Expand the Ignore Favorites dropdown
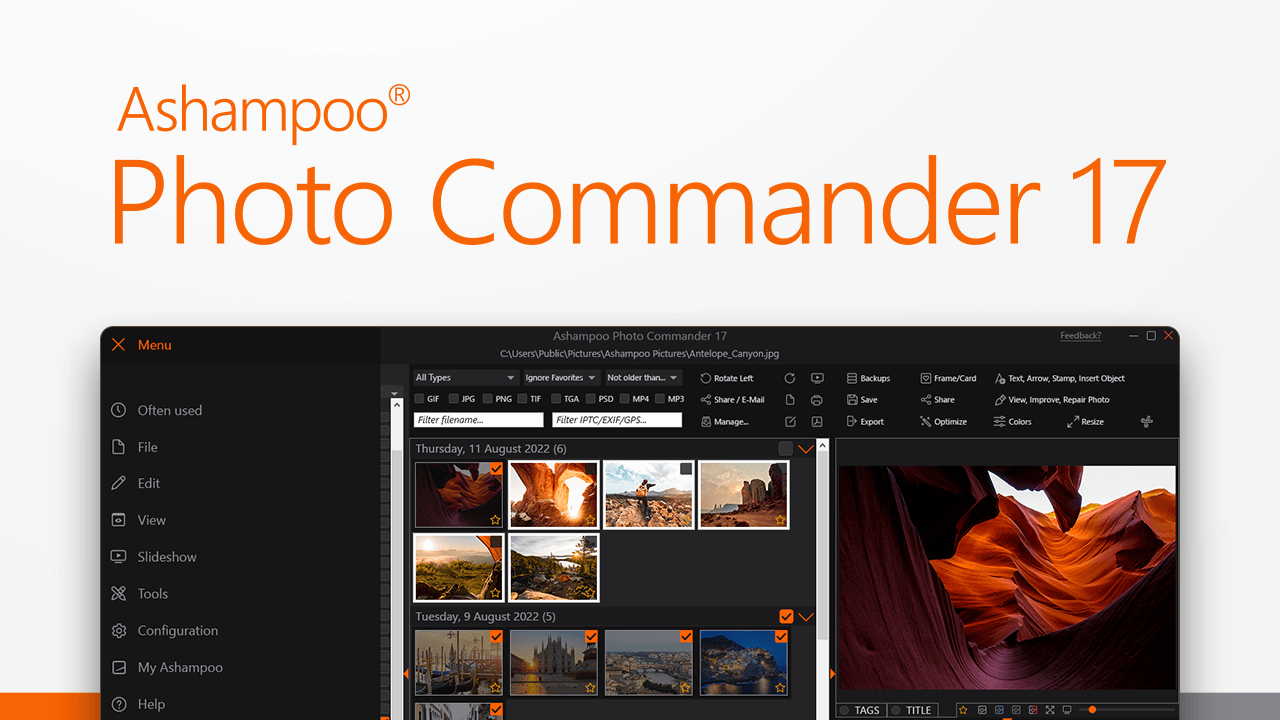This screenshot has width=1280, height=720. click(562, 378)
